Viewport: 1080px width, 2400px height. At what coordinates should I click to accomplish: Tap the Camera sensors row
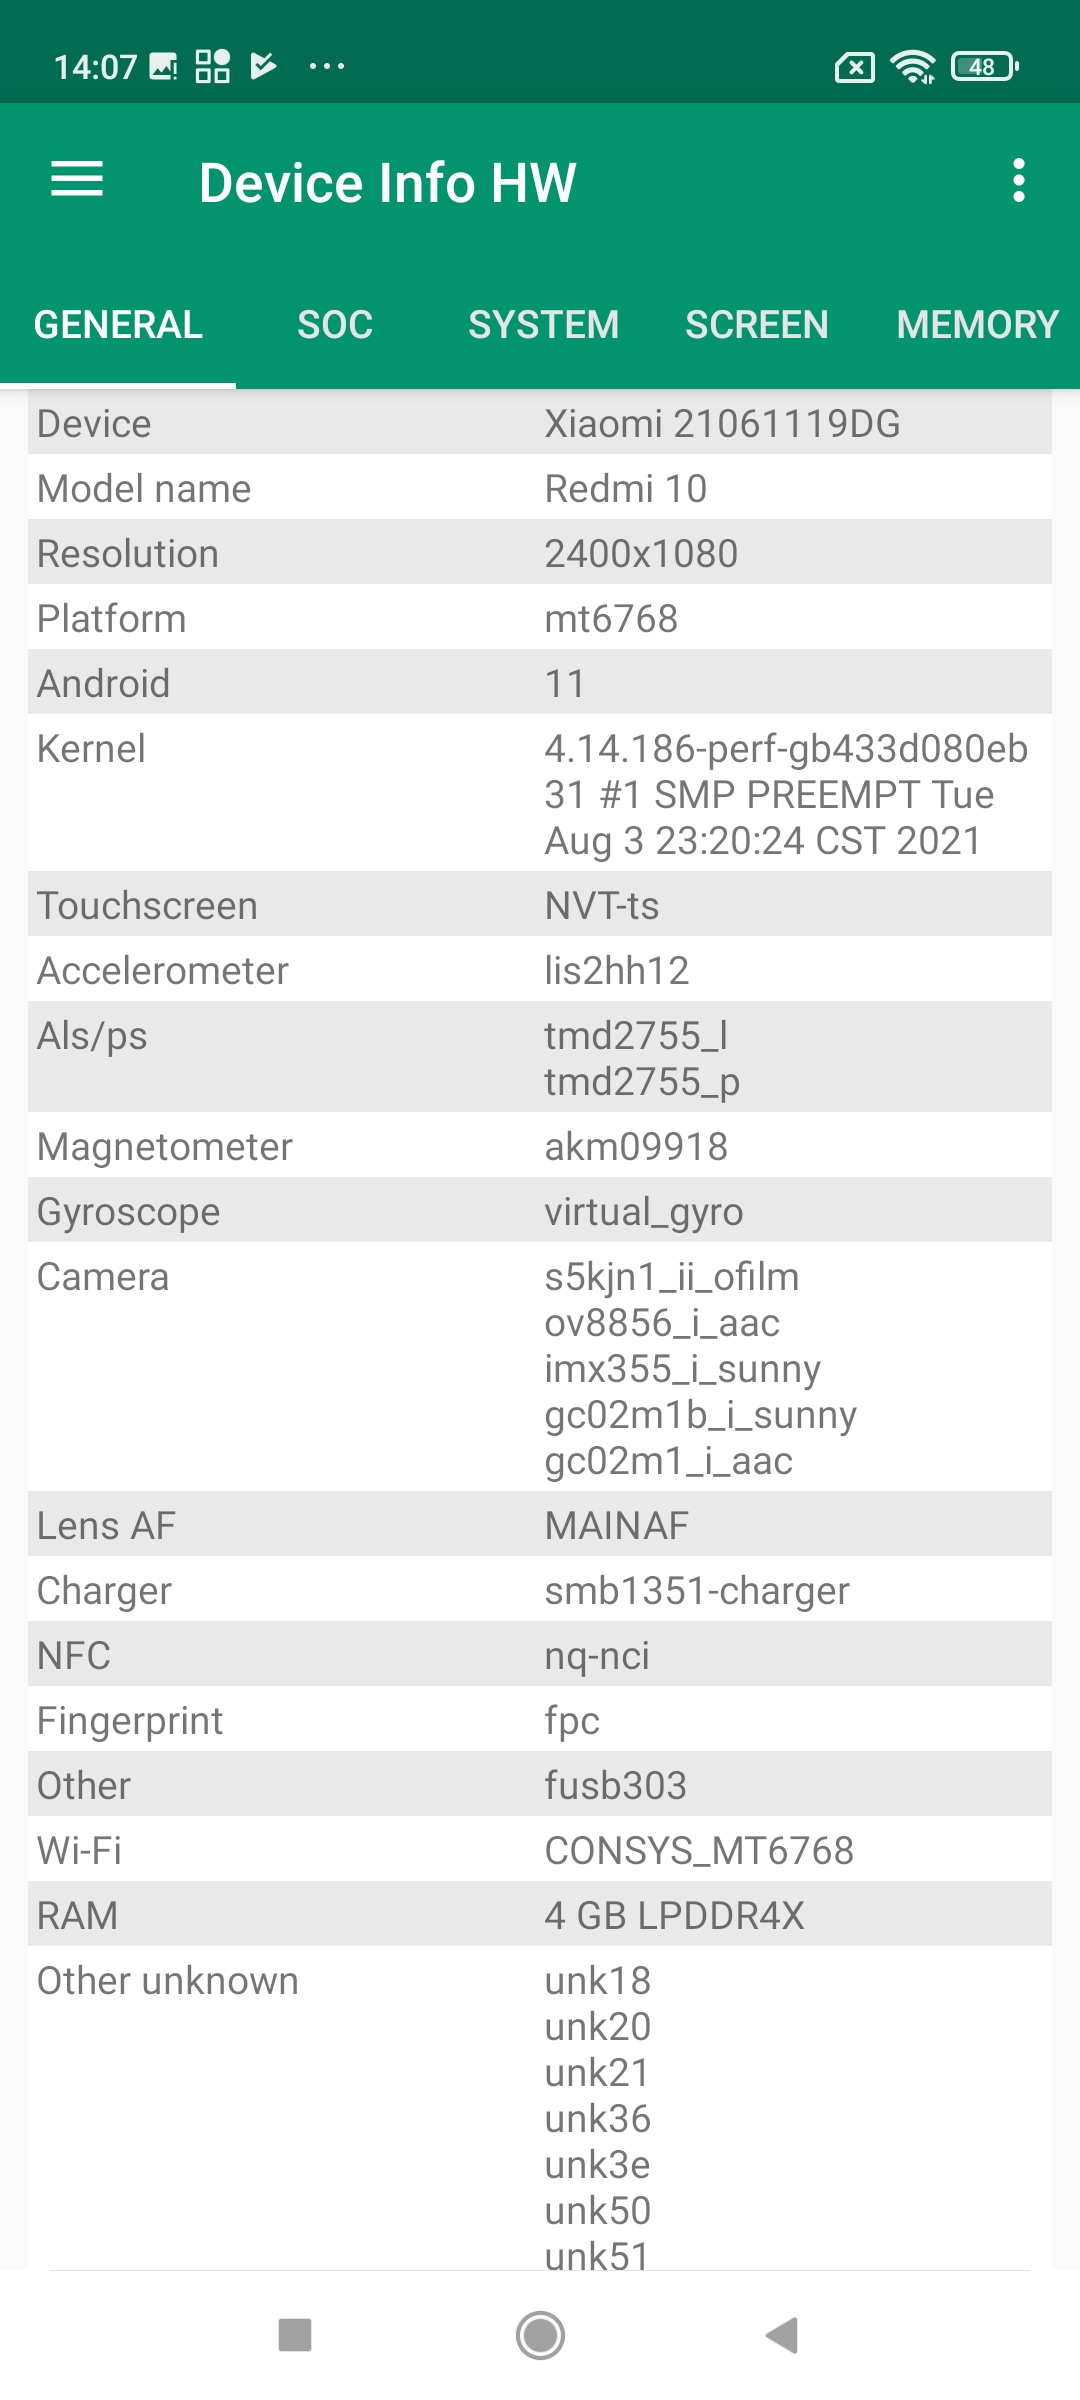pyautogui.click(x=540, y=1368)
